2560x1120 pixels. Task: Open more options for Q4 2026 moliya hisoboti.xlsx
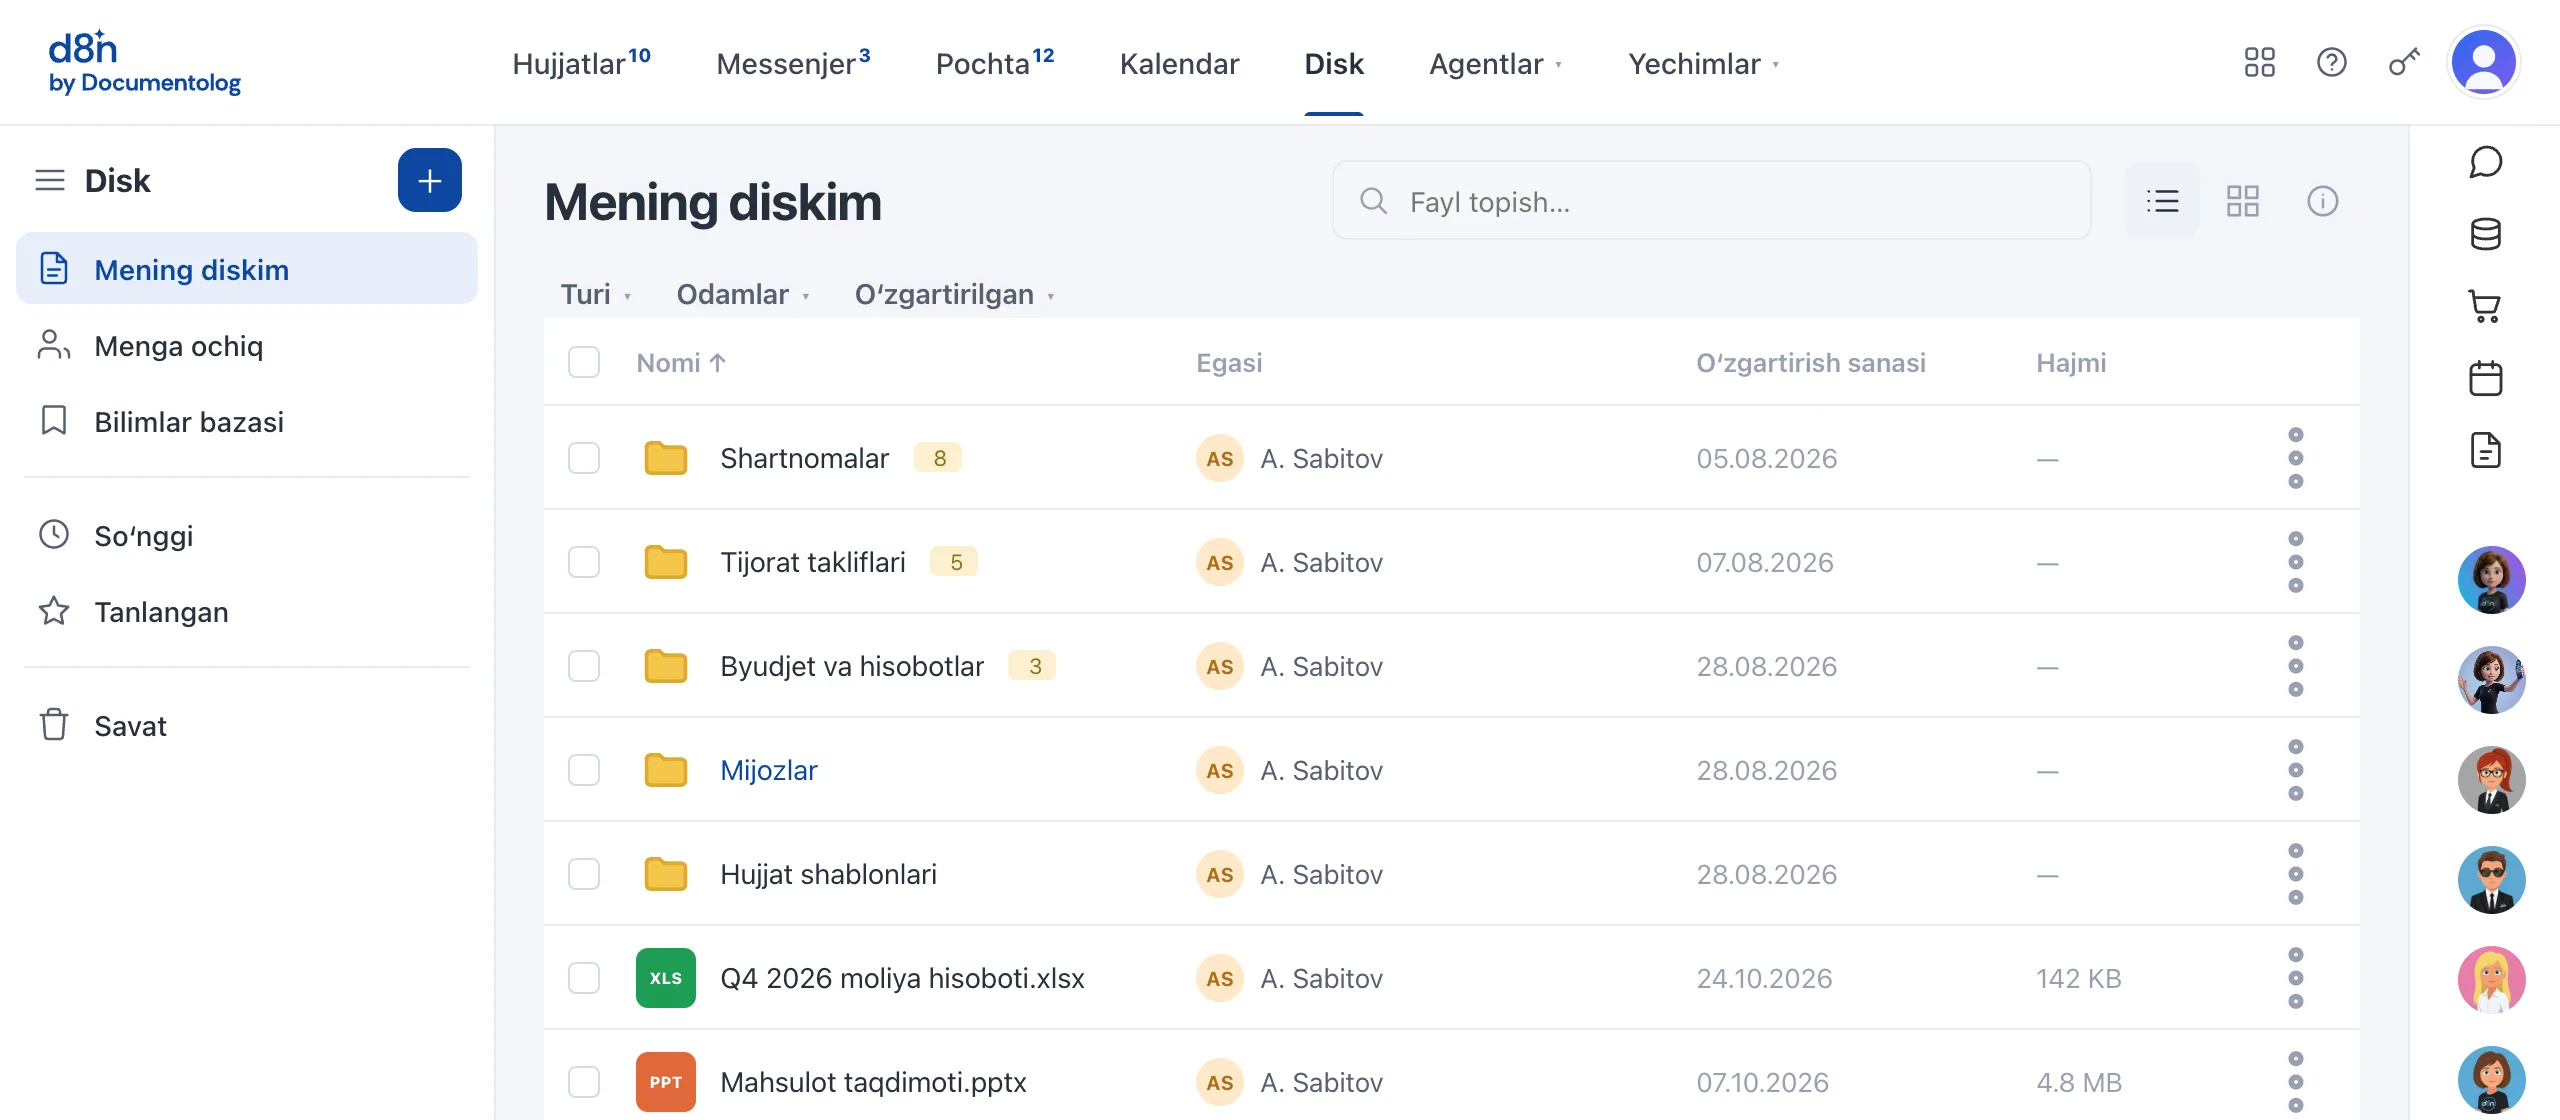tap(2295, 978)
